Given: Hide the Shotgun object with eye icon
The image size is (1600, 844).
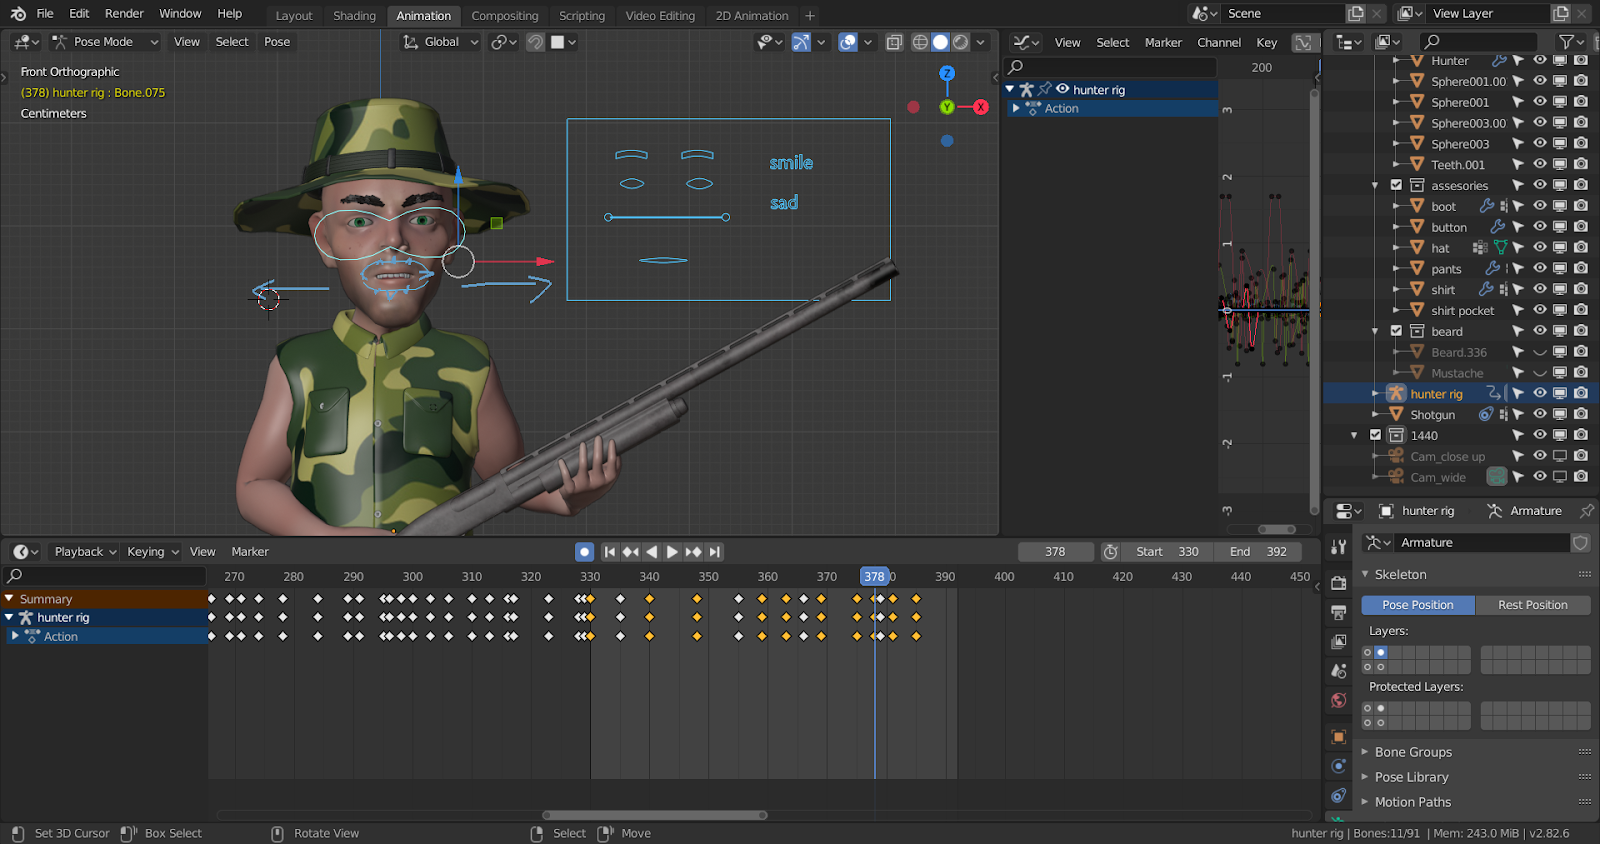Looking at the screenshot, I should [x=1540, y=414].
